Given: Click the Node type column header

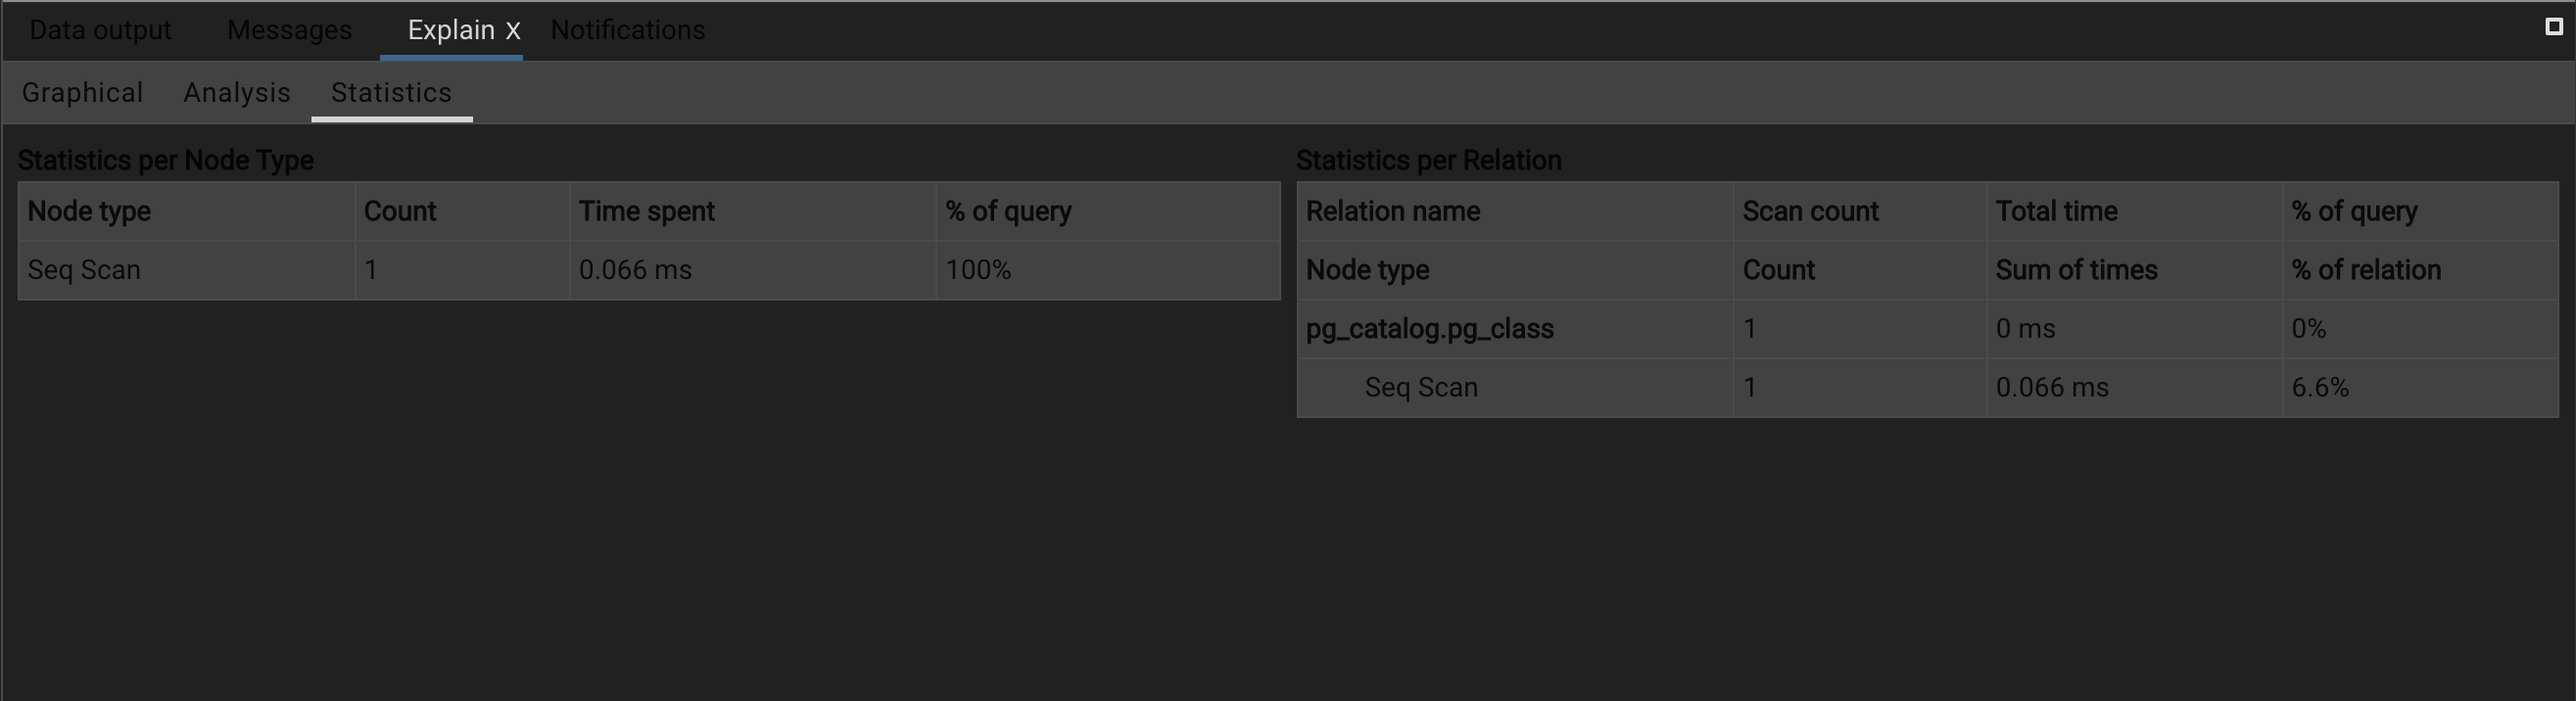Looking at the screenshot, I should pos(89,211).
